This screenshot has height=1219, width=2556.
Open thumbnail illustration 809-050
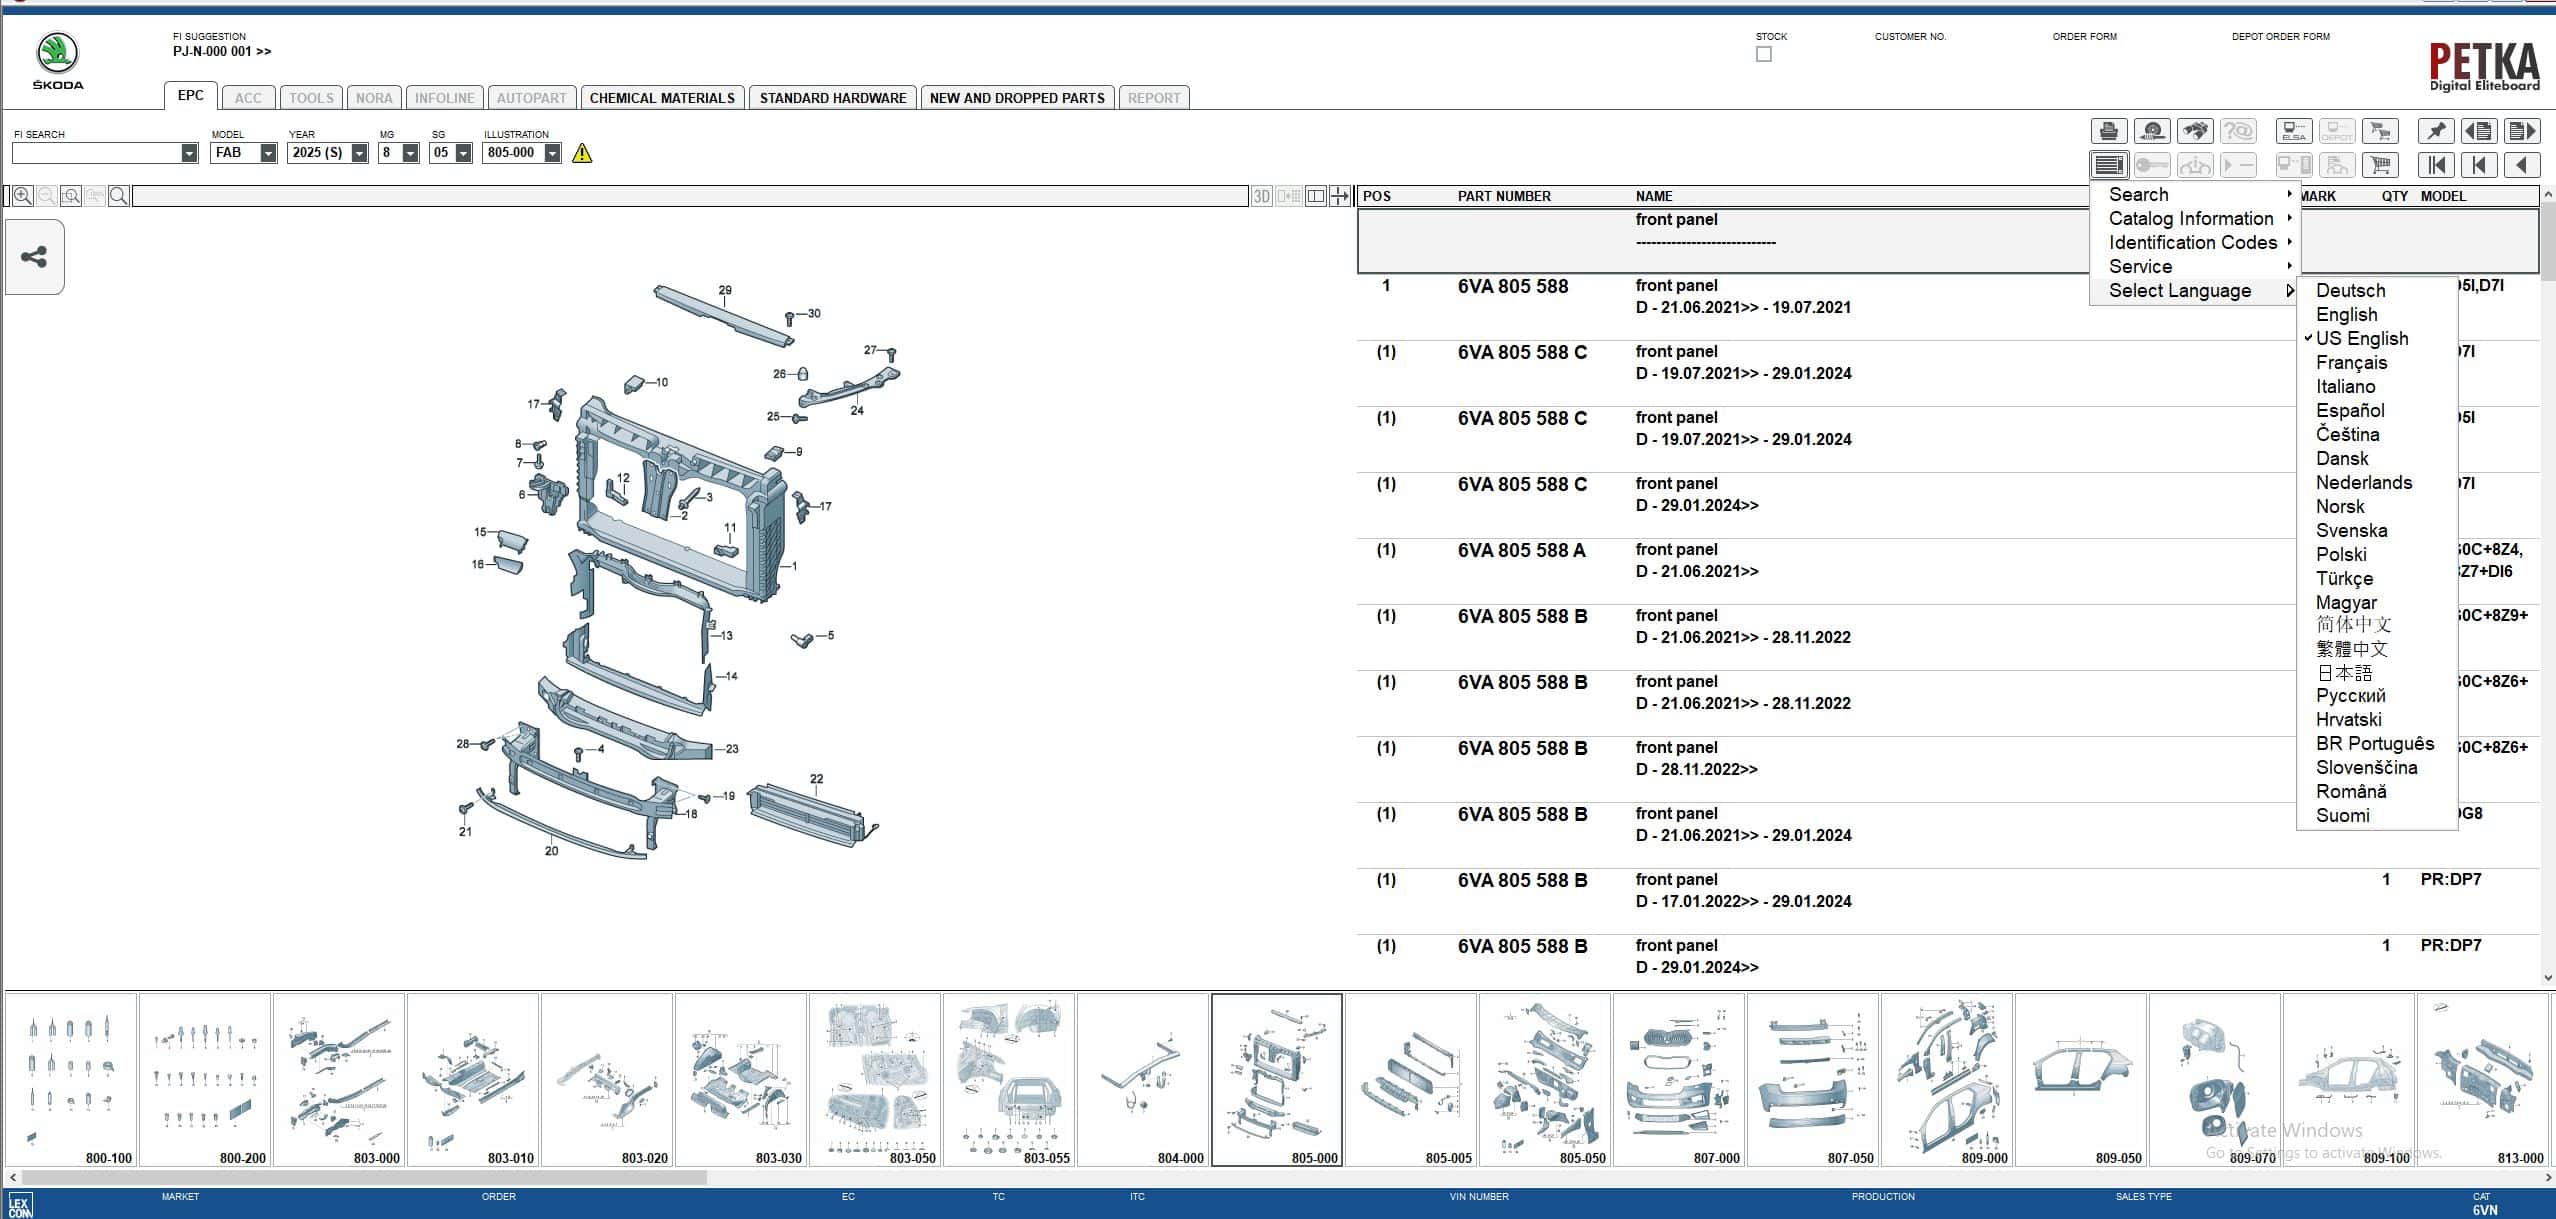pos(2081,1080)
